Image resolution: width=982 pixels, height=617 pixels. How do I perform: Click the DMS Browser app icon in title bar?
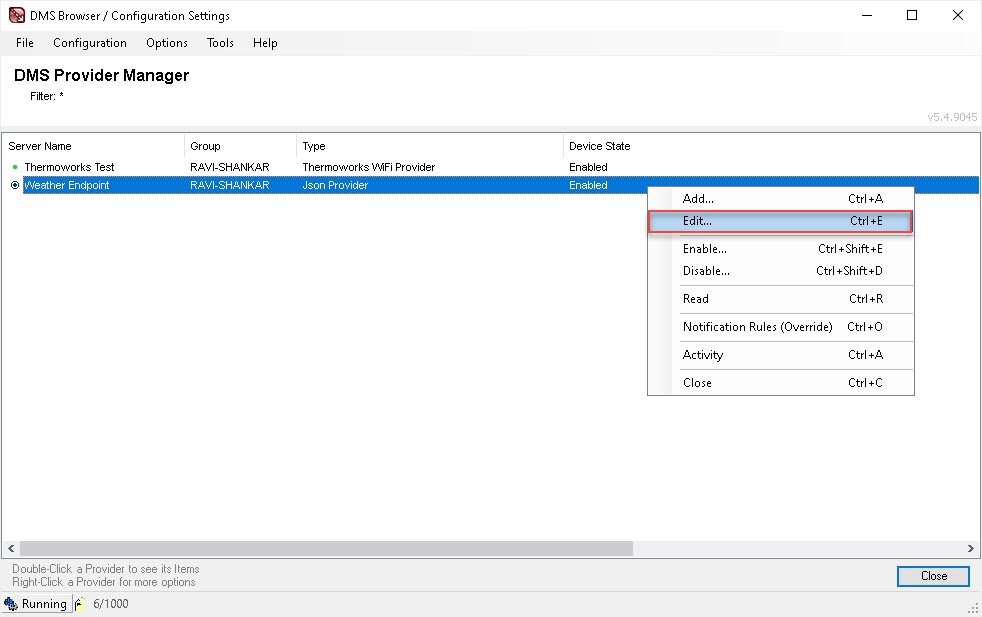(16, 15)
